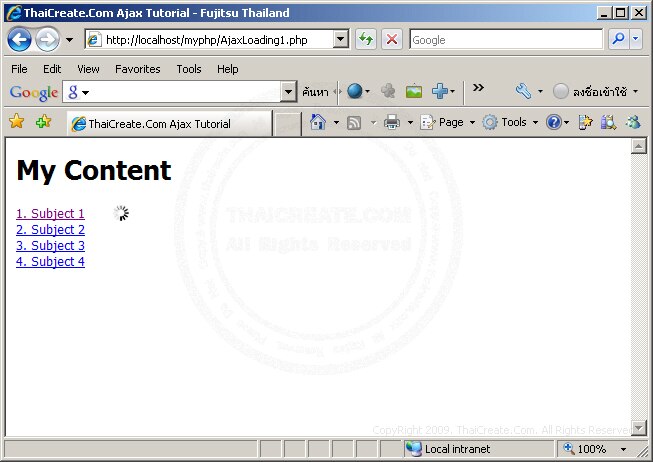
Task: Click the blue plus icon in Google Toolbar
Action: pyautogui.click(x=440, y=91)
